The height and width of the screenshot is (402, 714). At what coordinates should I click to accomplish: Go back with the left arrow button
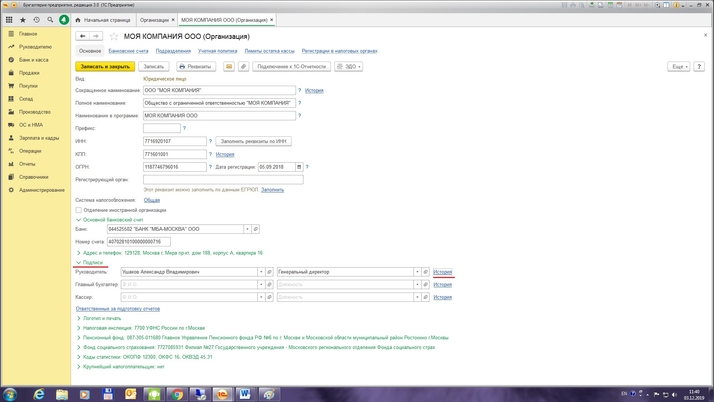82,36
